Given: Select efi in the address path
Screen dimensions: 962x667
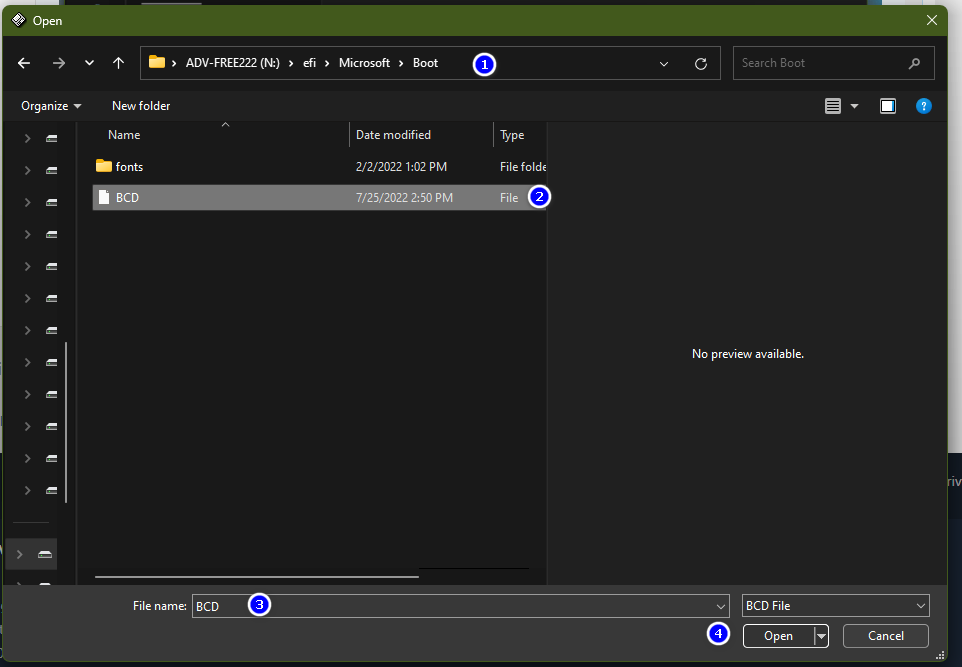Looking at the screenshot, I should point(309,63).
